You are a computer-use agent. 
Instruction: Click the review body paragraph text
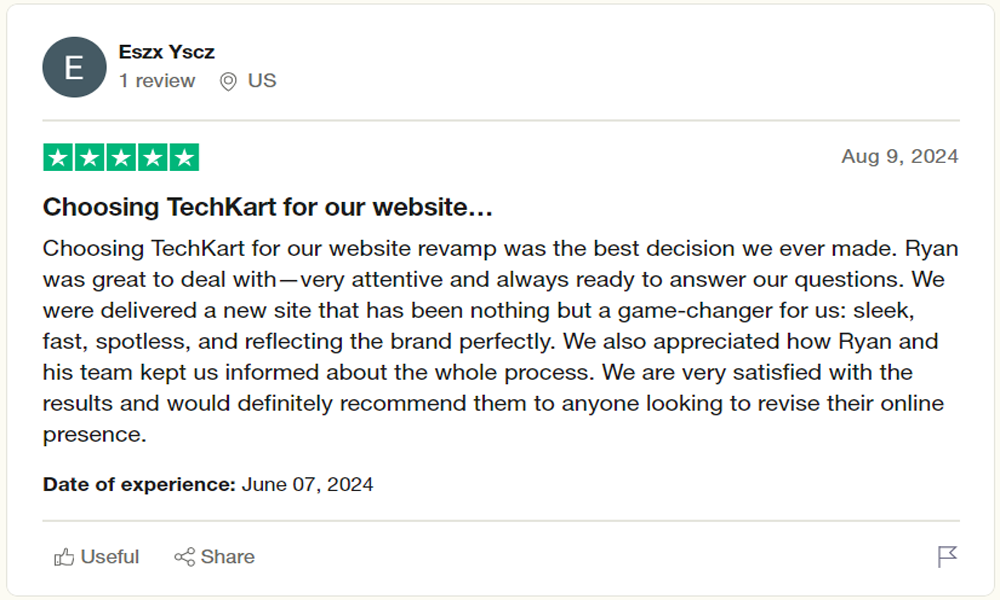tap(501, 341)
